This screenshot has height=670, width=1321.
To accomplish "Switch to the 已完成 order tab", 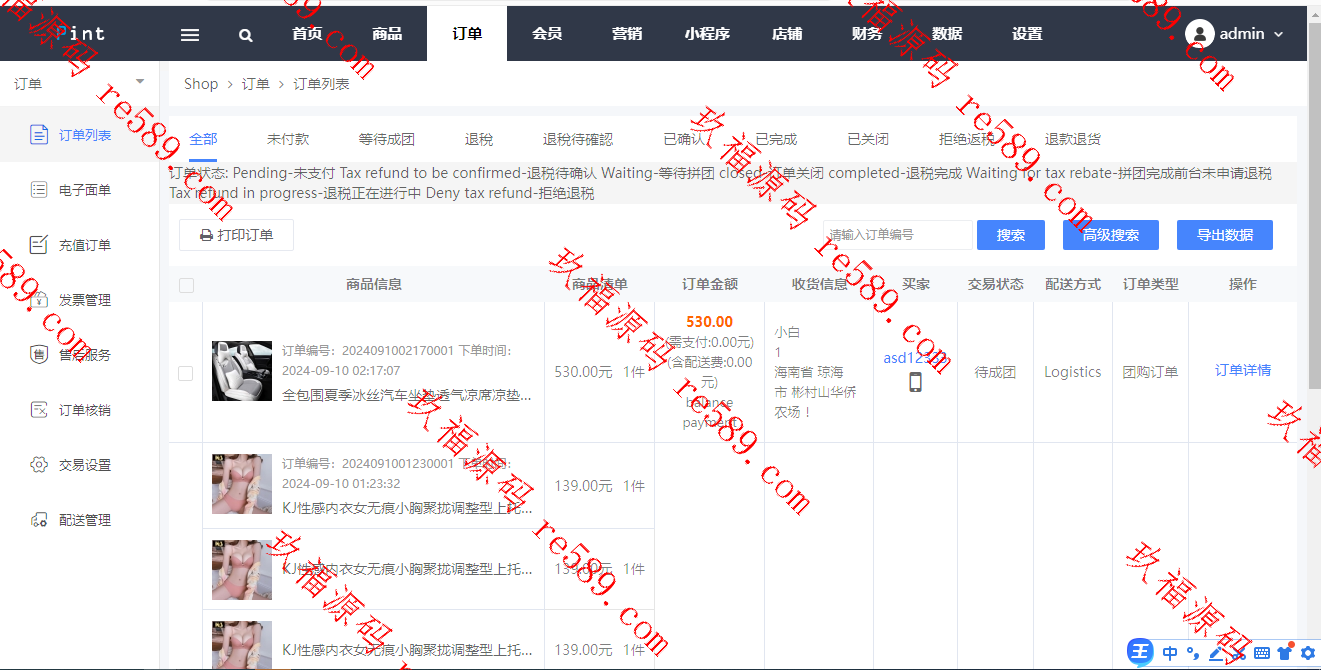I will click(776, 140).
